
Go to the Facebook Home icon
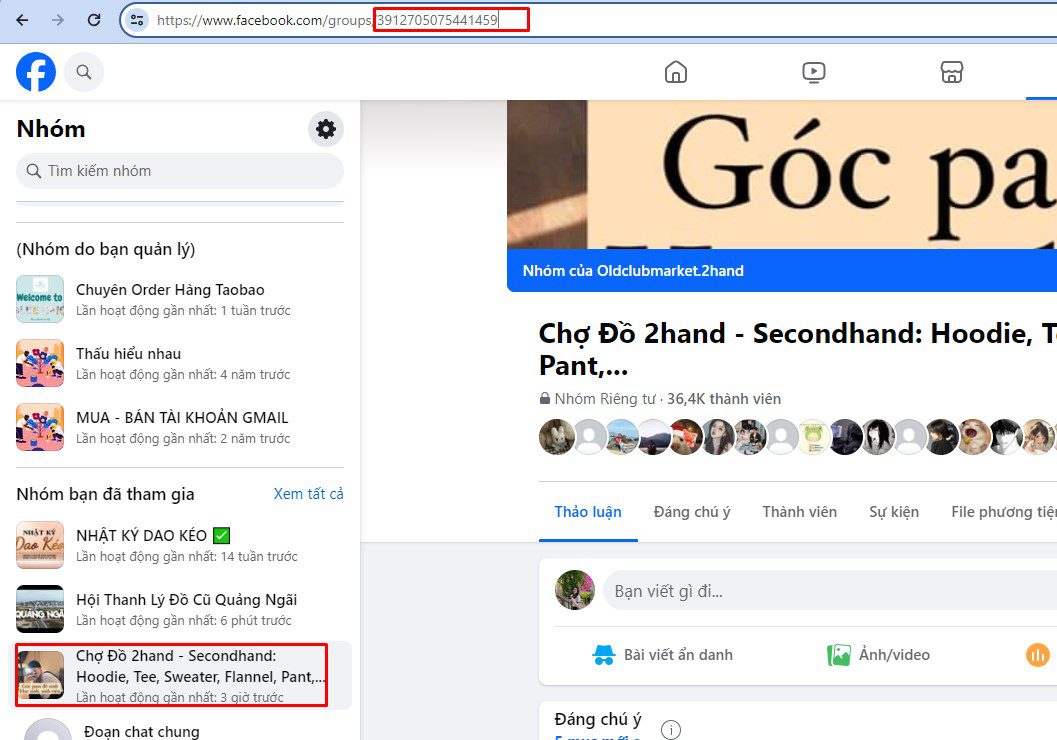[675, 71]
